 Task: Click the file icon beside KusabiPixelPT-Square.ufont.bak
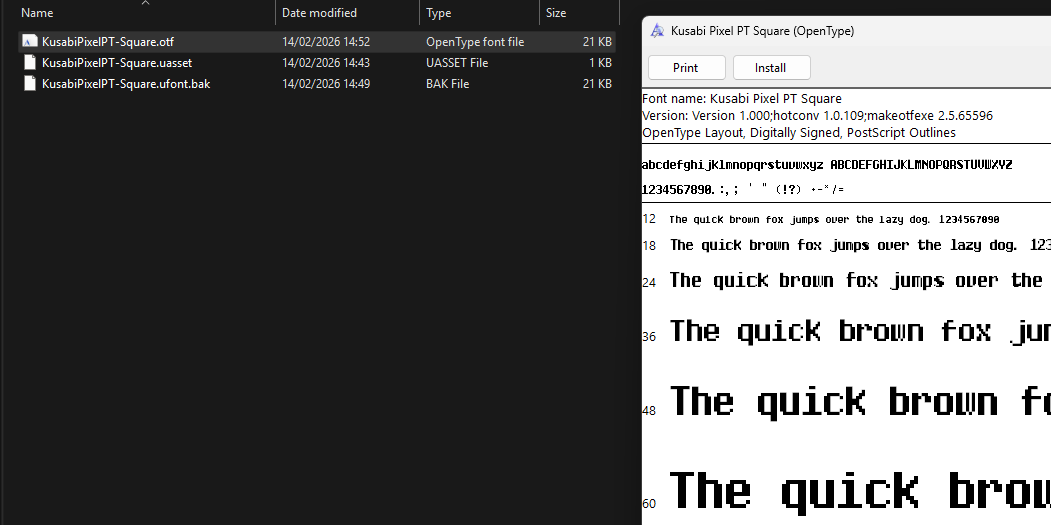point(29,83)
